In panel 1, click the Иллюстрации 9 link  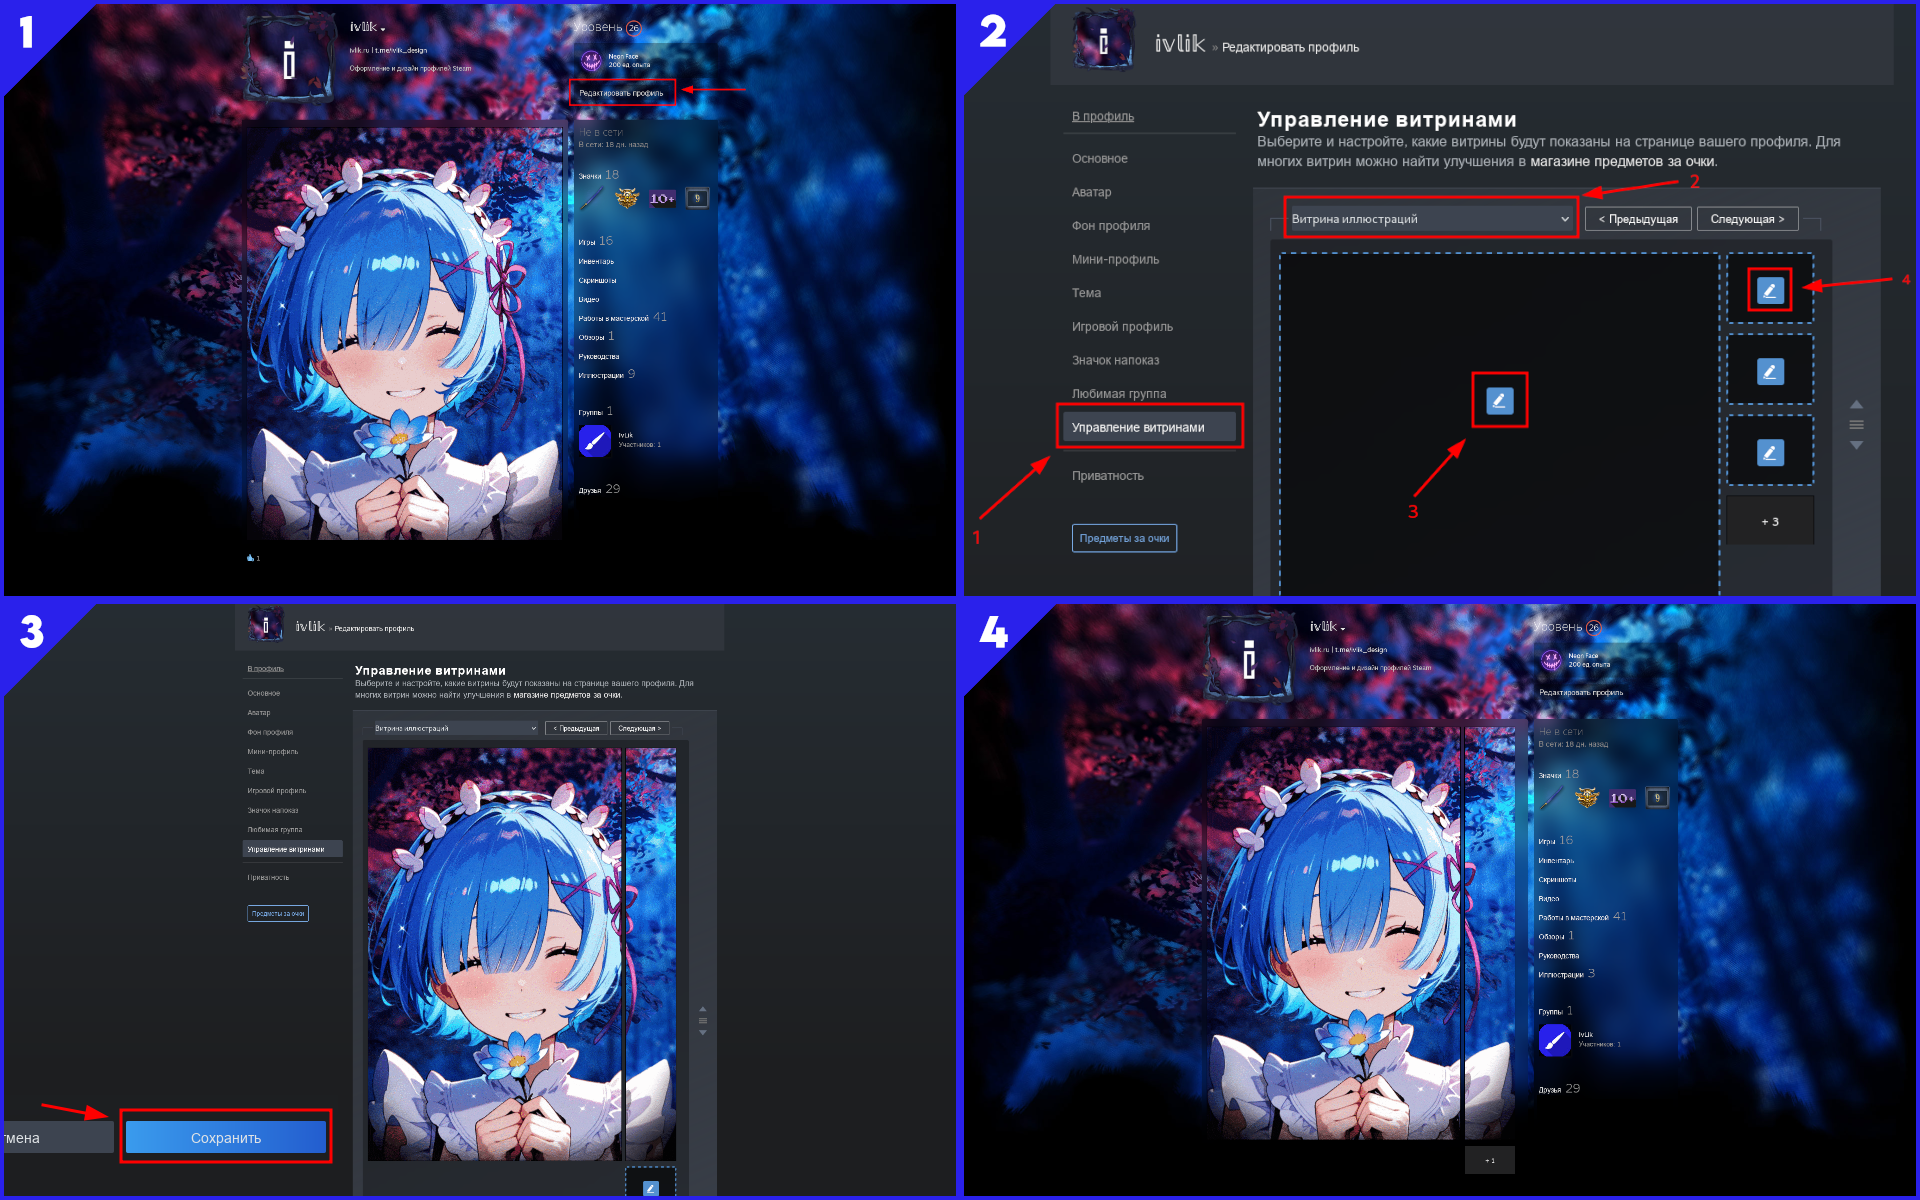tap(606, 375)
